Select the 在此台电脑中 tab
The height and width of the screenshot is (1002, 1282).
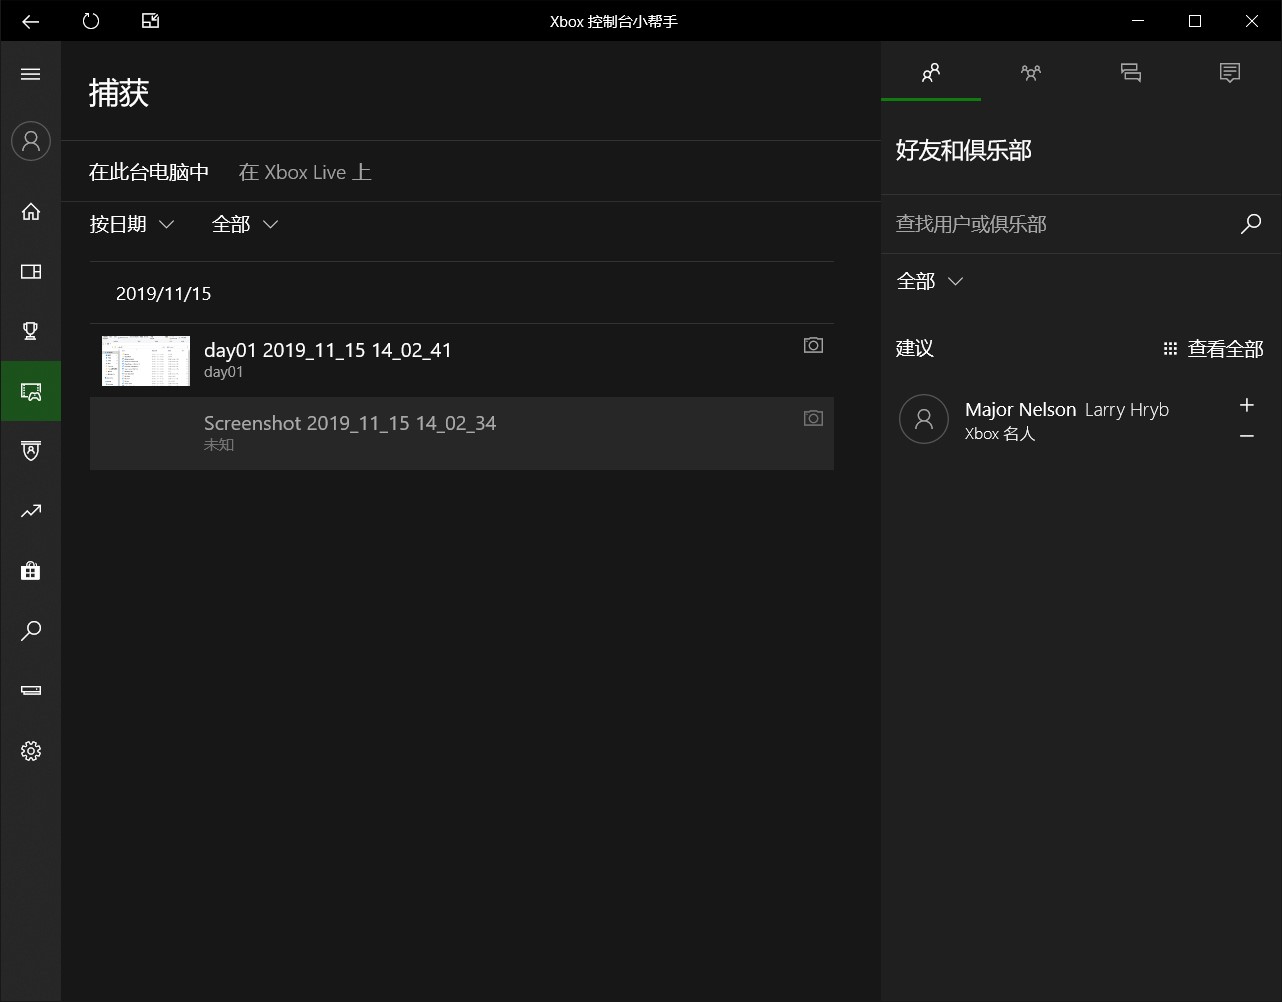[149, 172]
